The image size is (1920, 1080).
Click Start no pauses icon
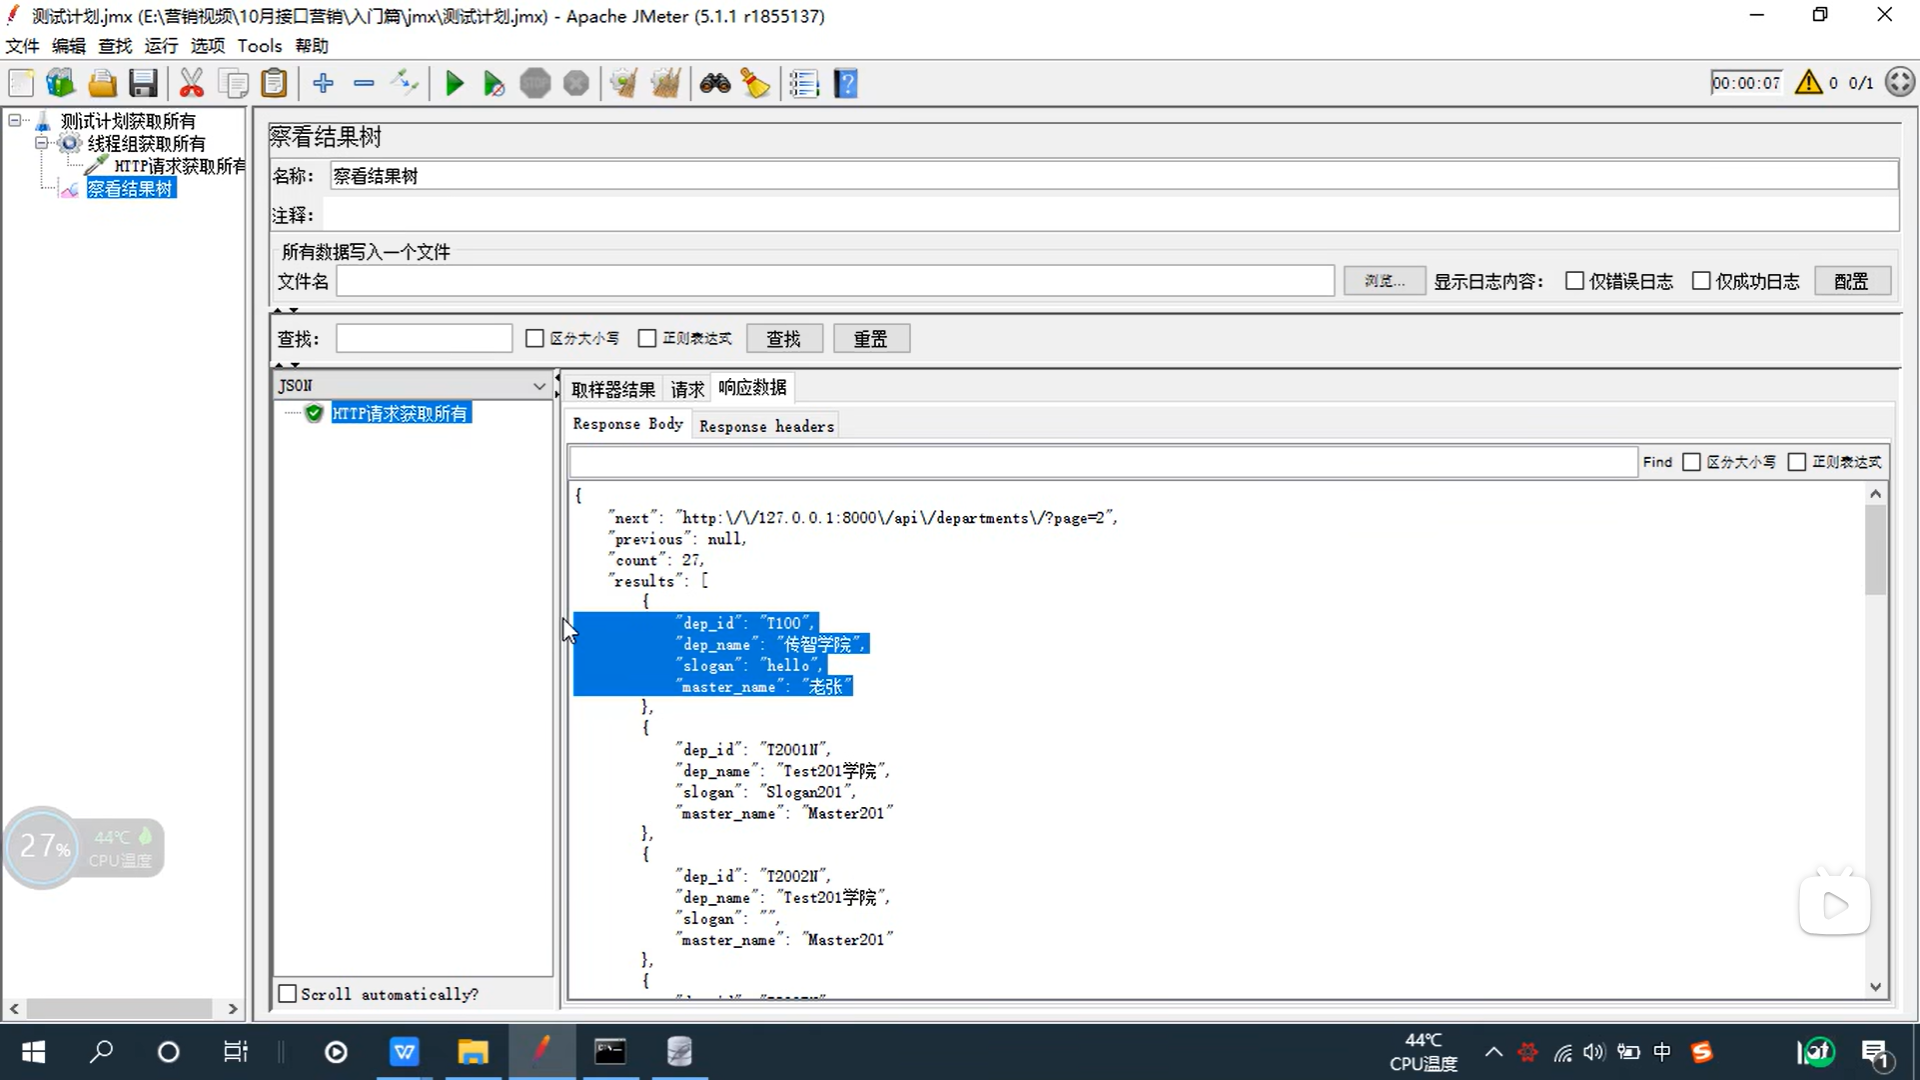click(x=493, y=84)
